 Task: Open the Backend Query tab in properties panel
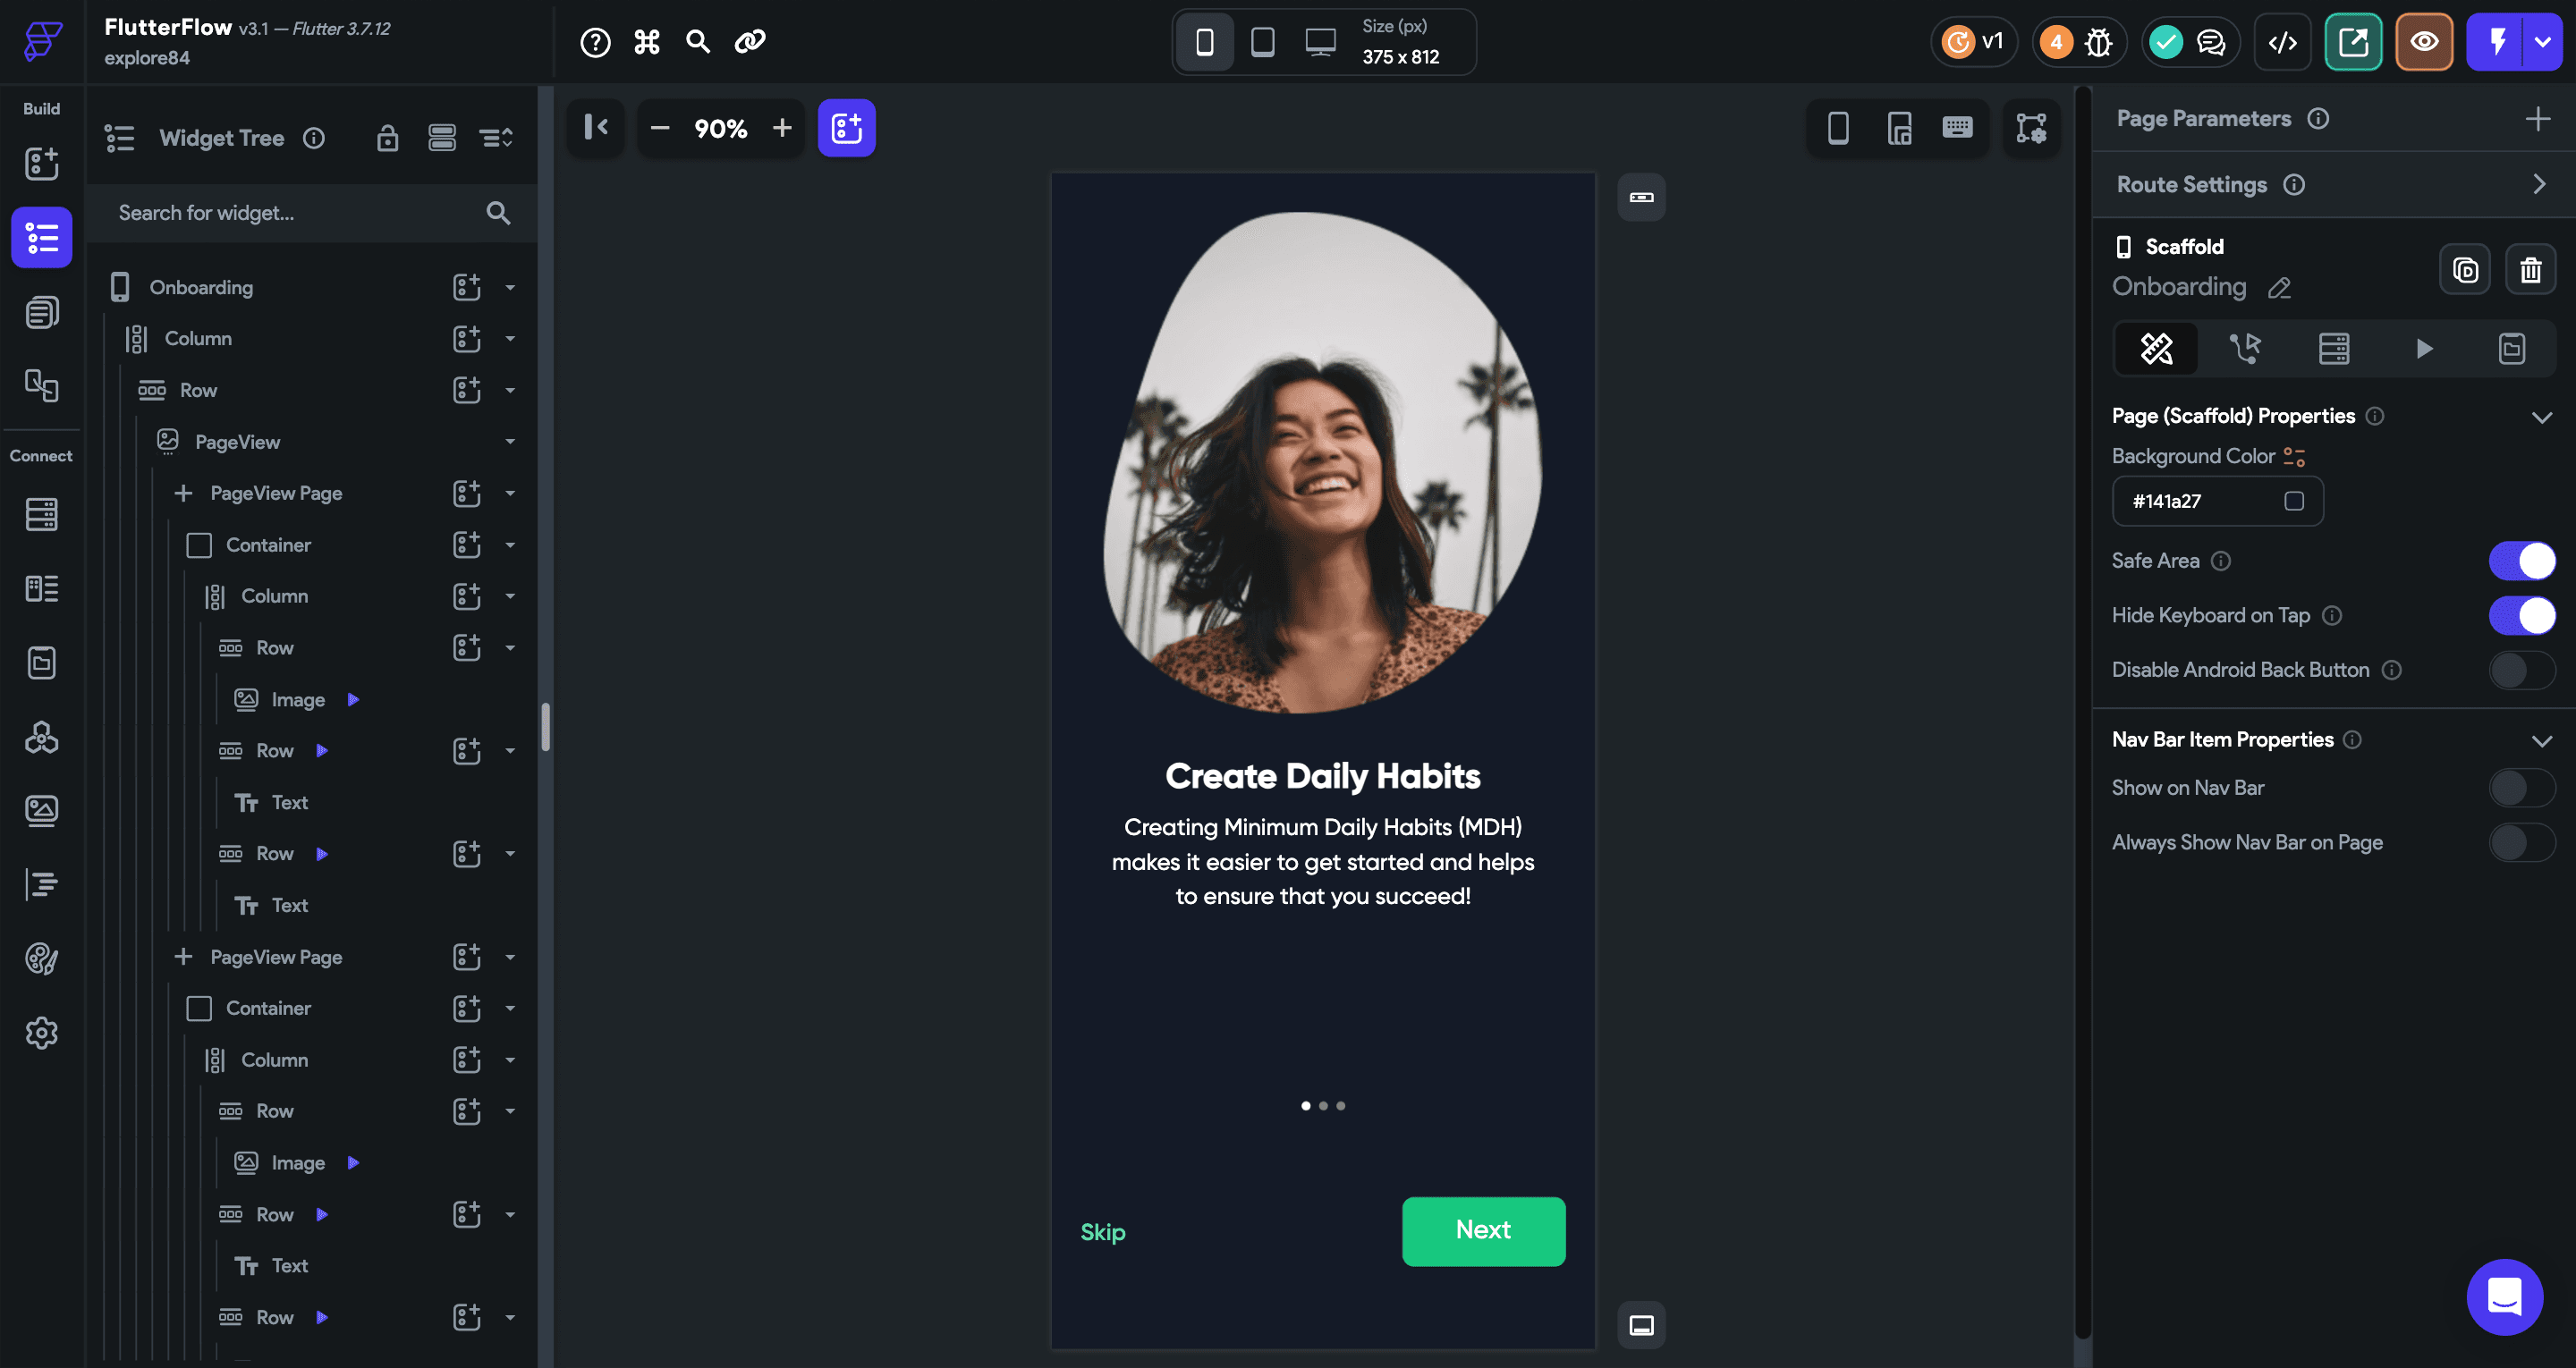(x=2334, y=349)
